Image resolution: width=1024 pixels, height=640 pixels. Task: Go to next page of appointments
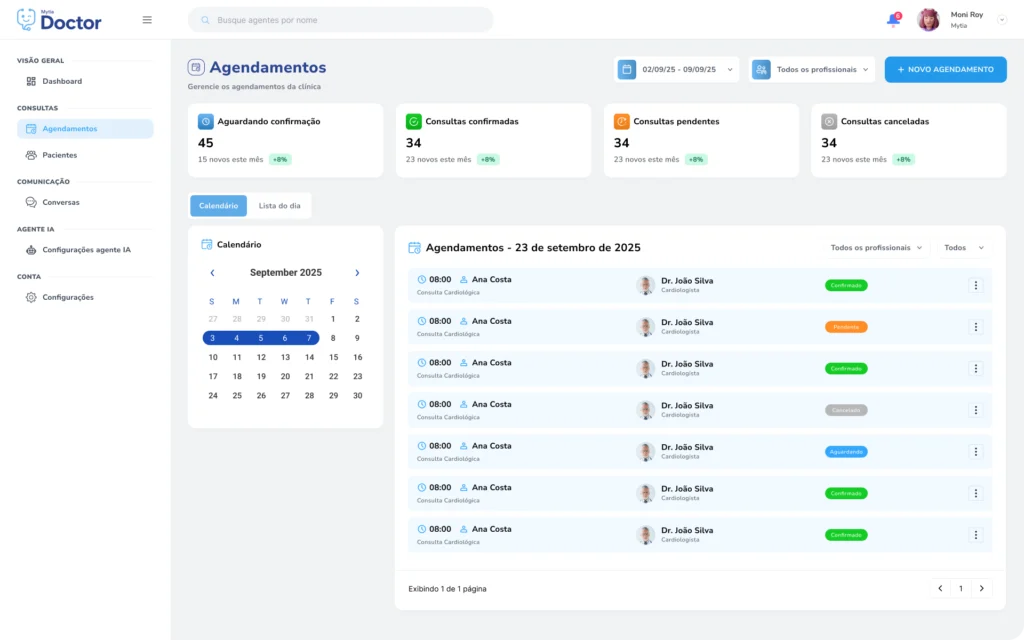(x=982, y=589)
